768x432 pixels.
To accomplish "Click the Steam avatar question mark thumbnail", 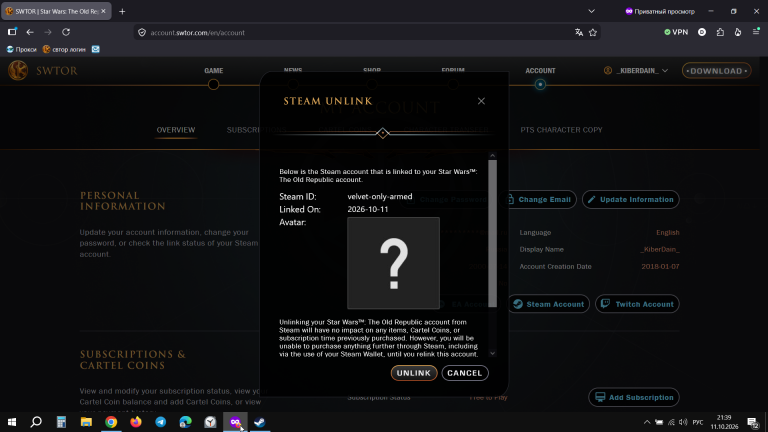I will pos(393,263).
